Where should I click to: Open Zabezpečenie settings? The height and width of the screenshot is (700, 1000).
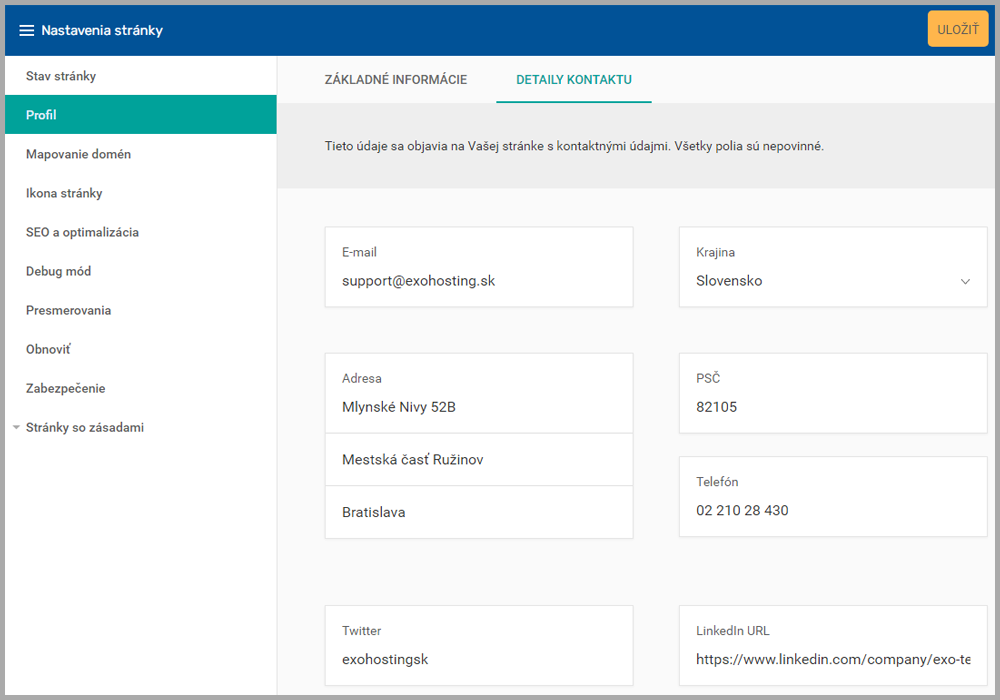(x=65, y=388)
